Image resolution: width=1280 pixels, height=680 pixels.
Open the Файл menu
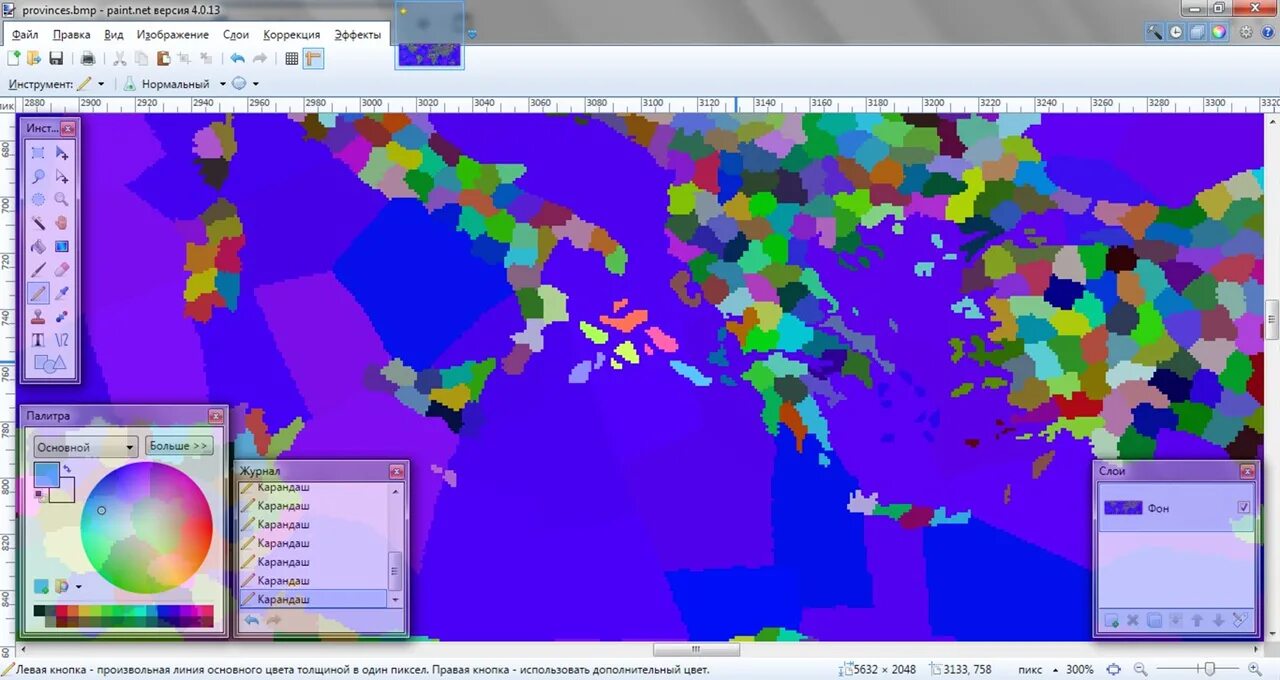pos(25,34)
